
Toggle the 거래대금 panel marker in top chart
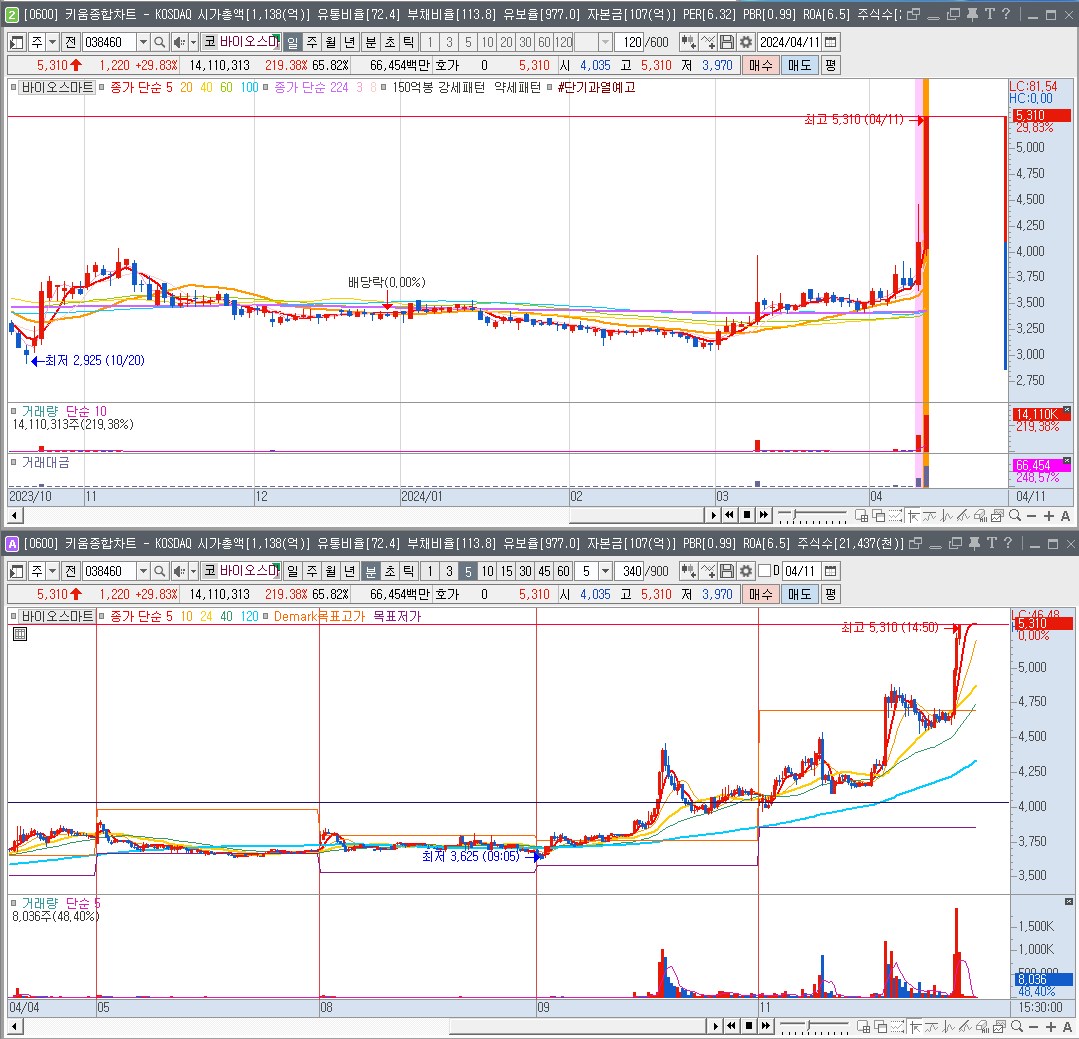[x=13, y=462]
